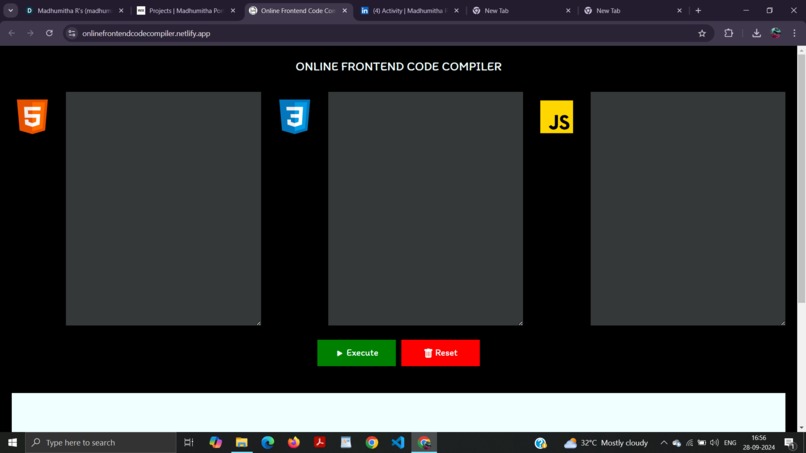Open the browser Downloads icon
Image resolution: width=806 pixels, height=453 pixels.
coord(756,33)
